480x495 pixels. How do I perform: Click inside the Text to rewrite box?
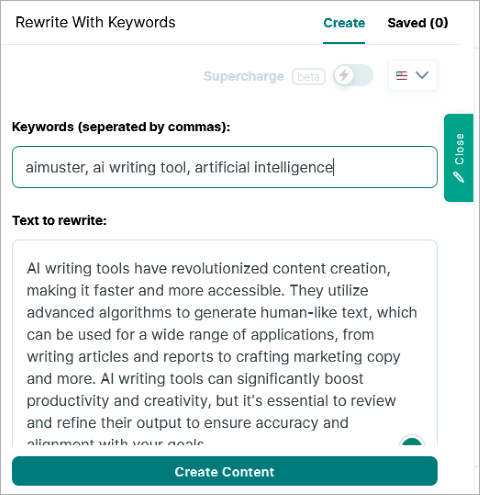225,342
